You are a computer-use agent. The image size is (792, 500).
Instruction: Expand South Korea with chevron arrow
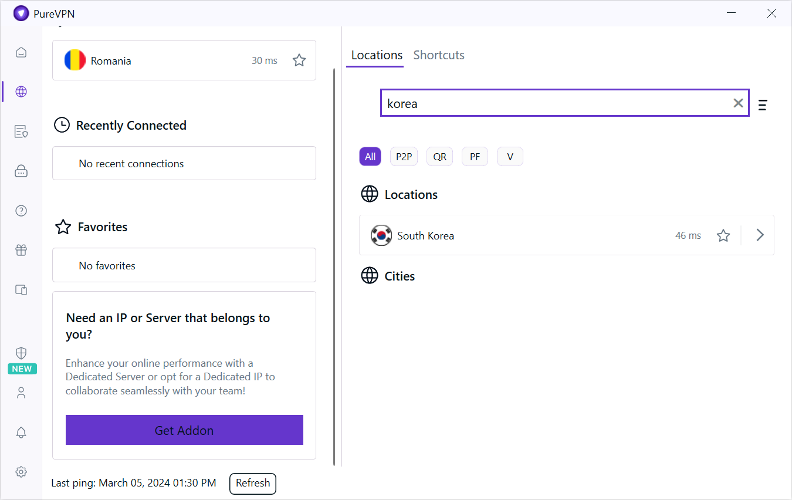(760, 236)
